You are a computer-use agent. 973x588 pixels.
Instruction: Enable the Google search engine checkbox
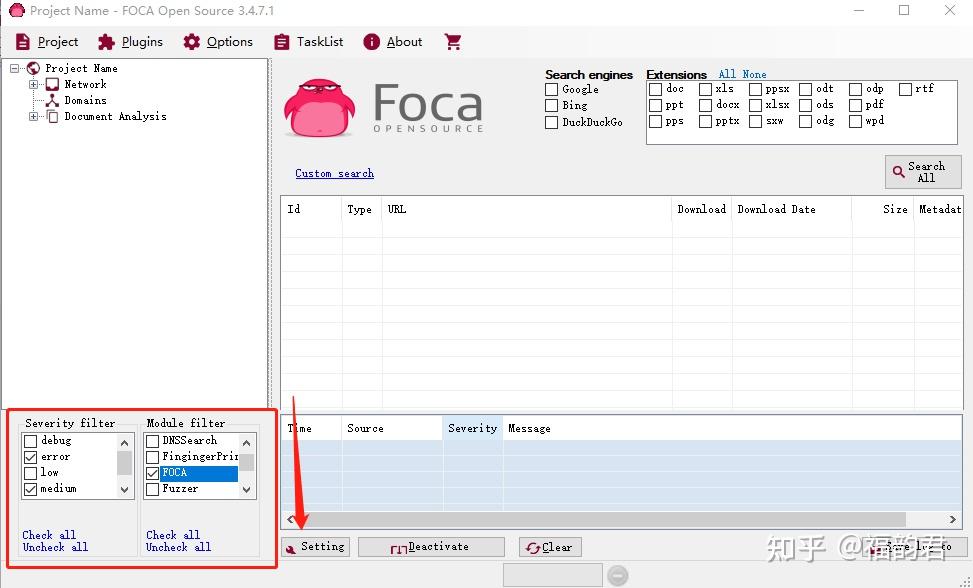click(550, 89)
